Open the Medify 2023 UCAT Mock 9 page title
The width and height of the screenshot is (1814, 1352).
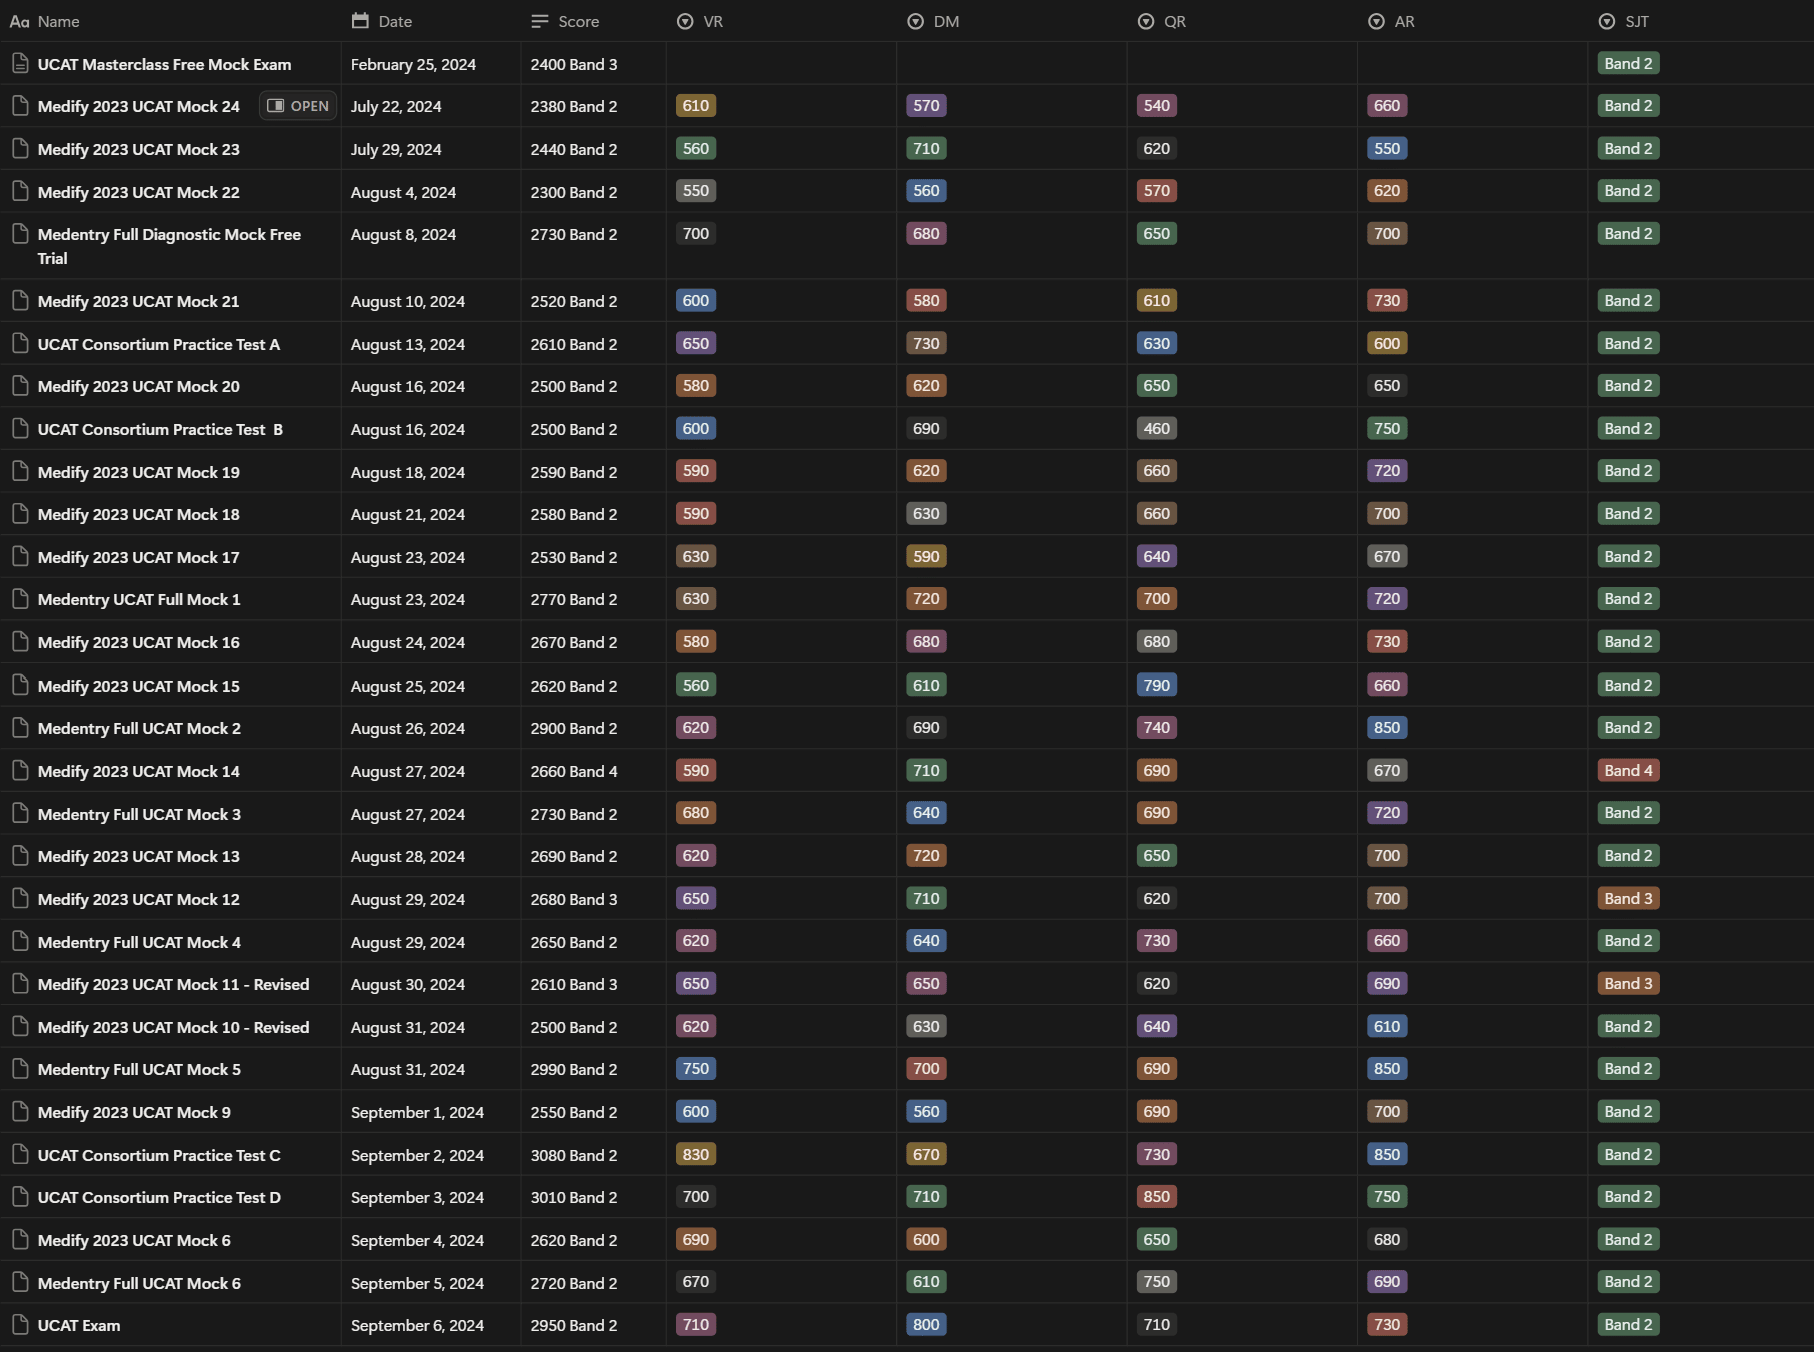[134, 1112]
